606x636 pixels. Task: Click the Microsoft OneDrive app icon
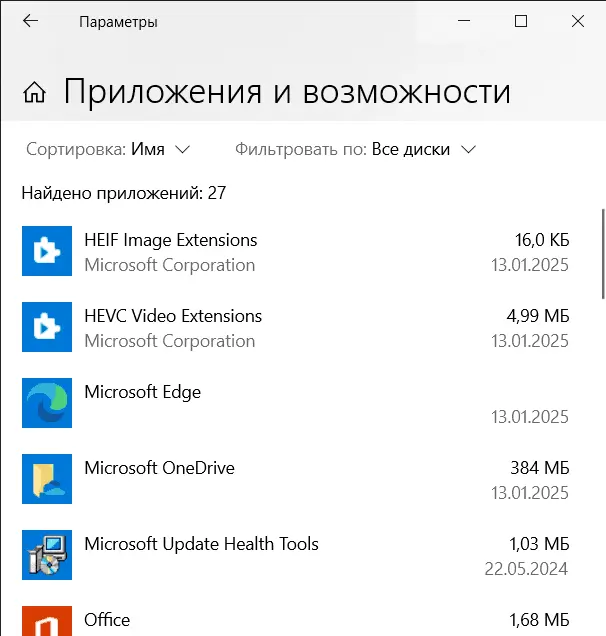click(x=47, y=479)
